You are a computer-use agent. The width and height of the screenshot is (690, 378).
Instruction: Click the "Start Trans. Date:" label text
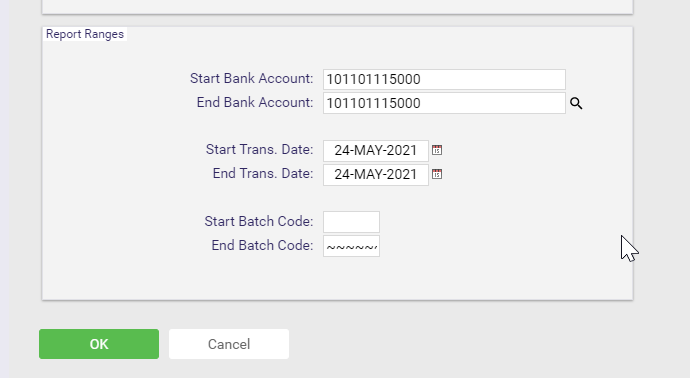(x=260, y=149)
